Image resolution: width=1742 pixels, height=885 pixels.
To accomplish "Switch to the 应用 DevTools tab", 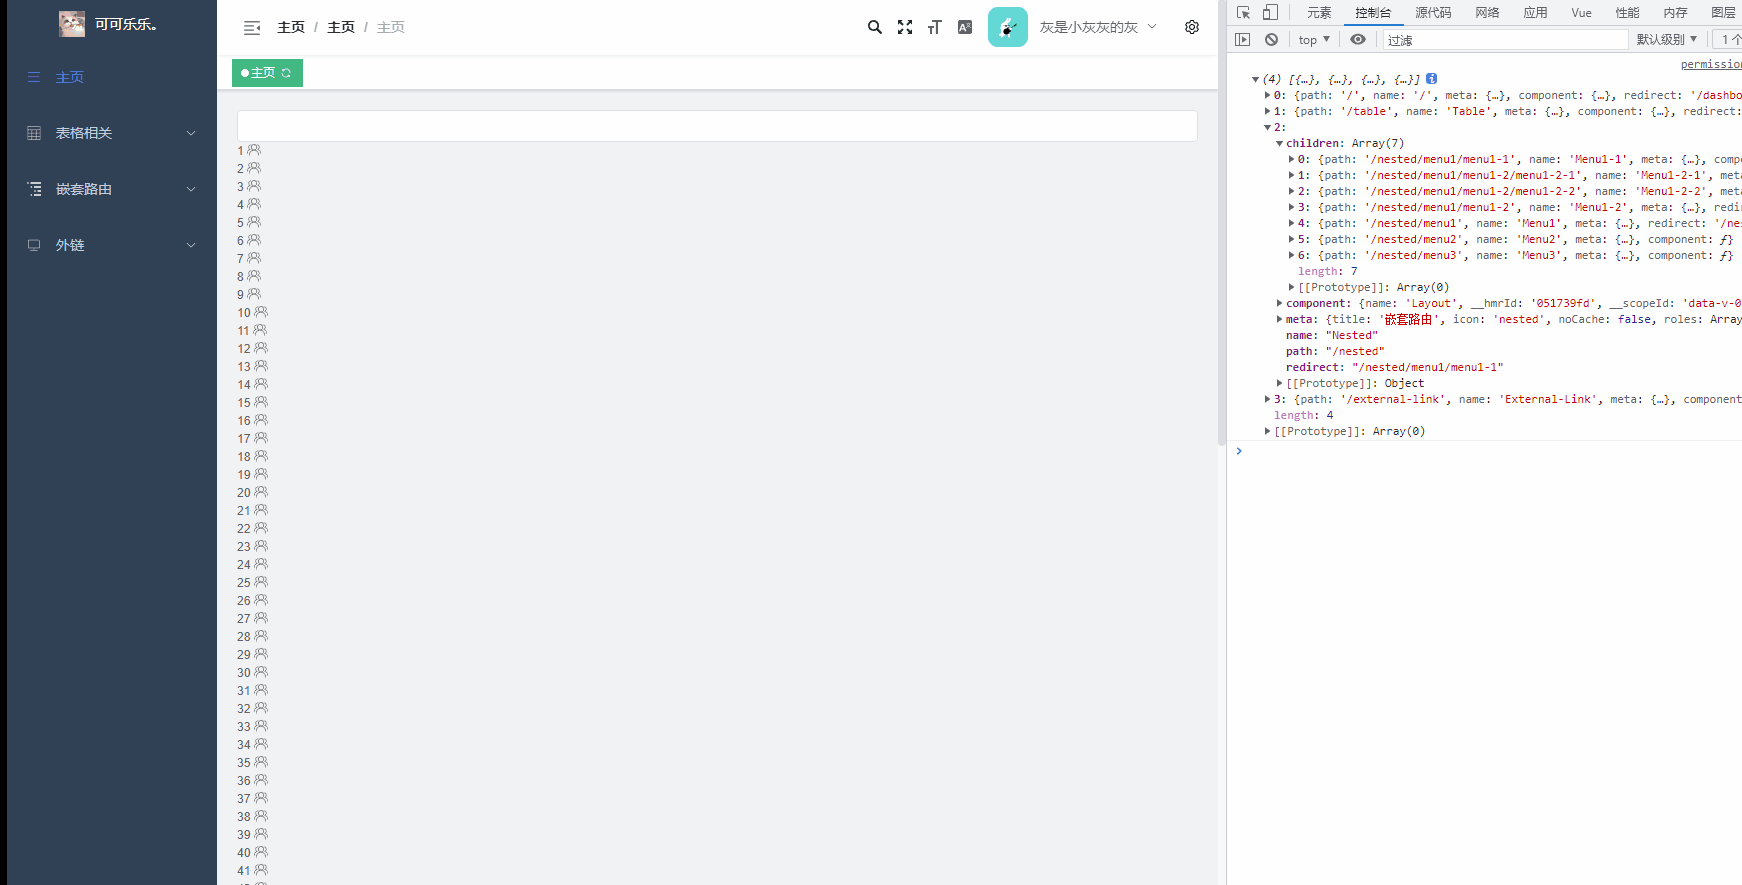I will (x=1535, y=13).
